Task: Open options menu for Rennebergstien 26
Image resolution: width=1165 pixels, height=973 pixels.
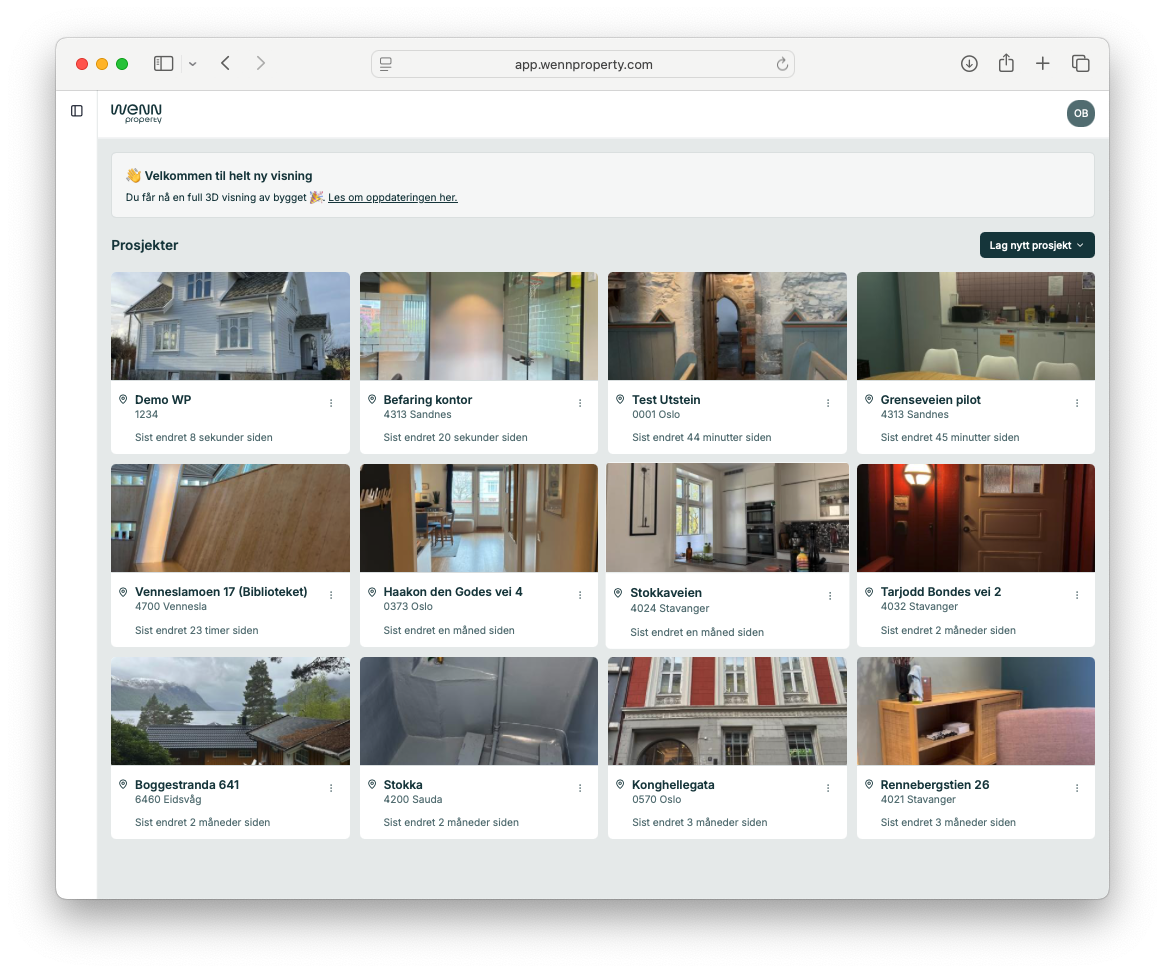Action: (1077, 788)
